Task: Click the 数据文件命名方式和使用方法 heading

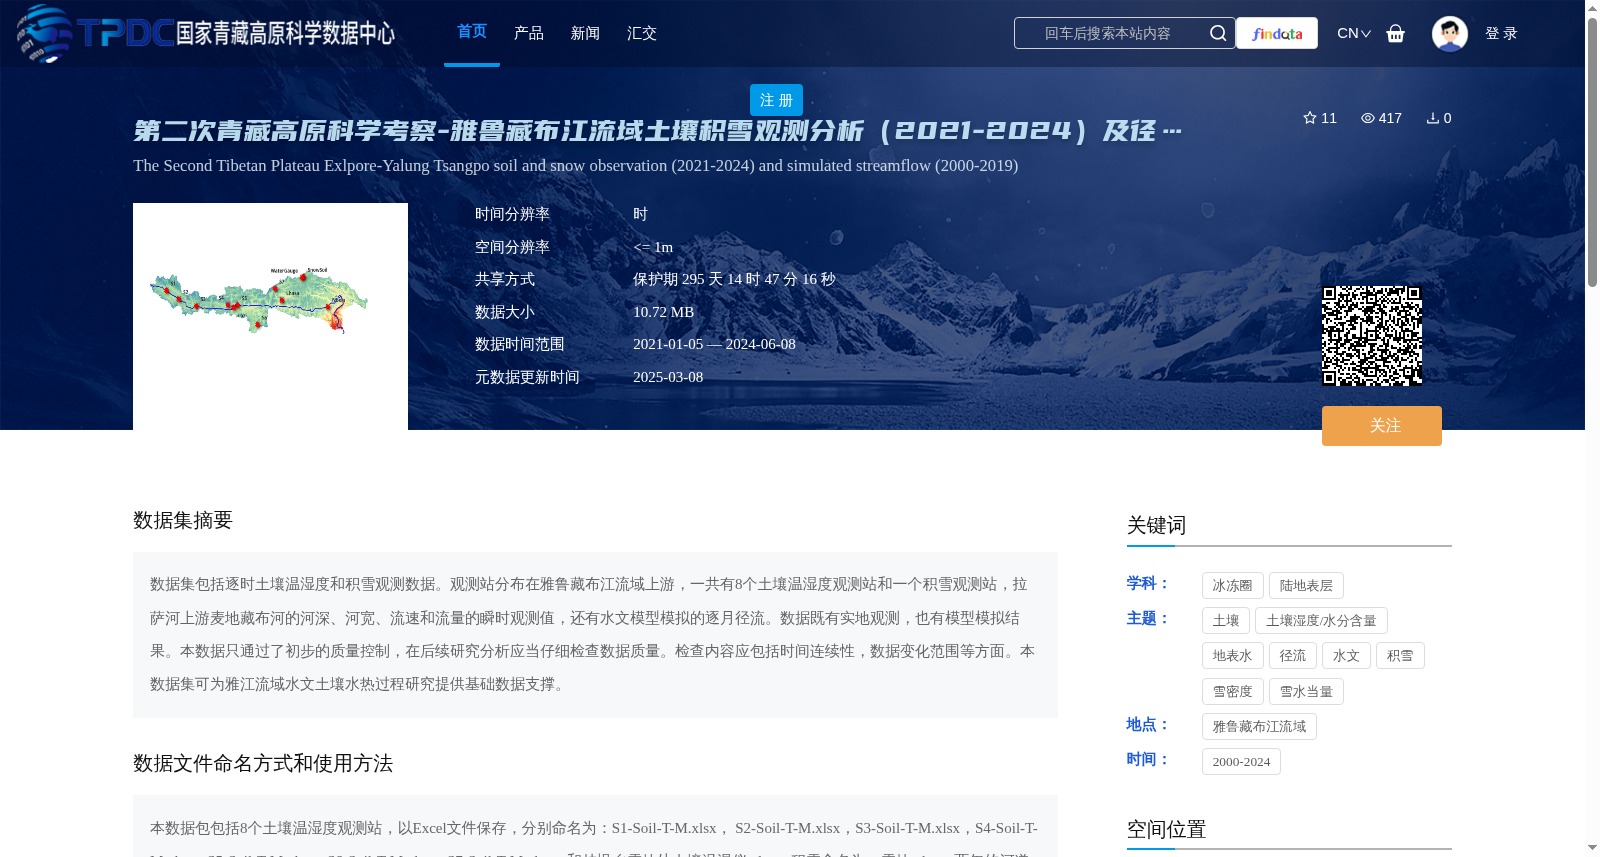Action: (x=263, y=764)
